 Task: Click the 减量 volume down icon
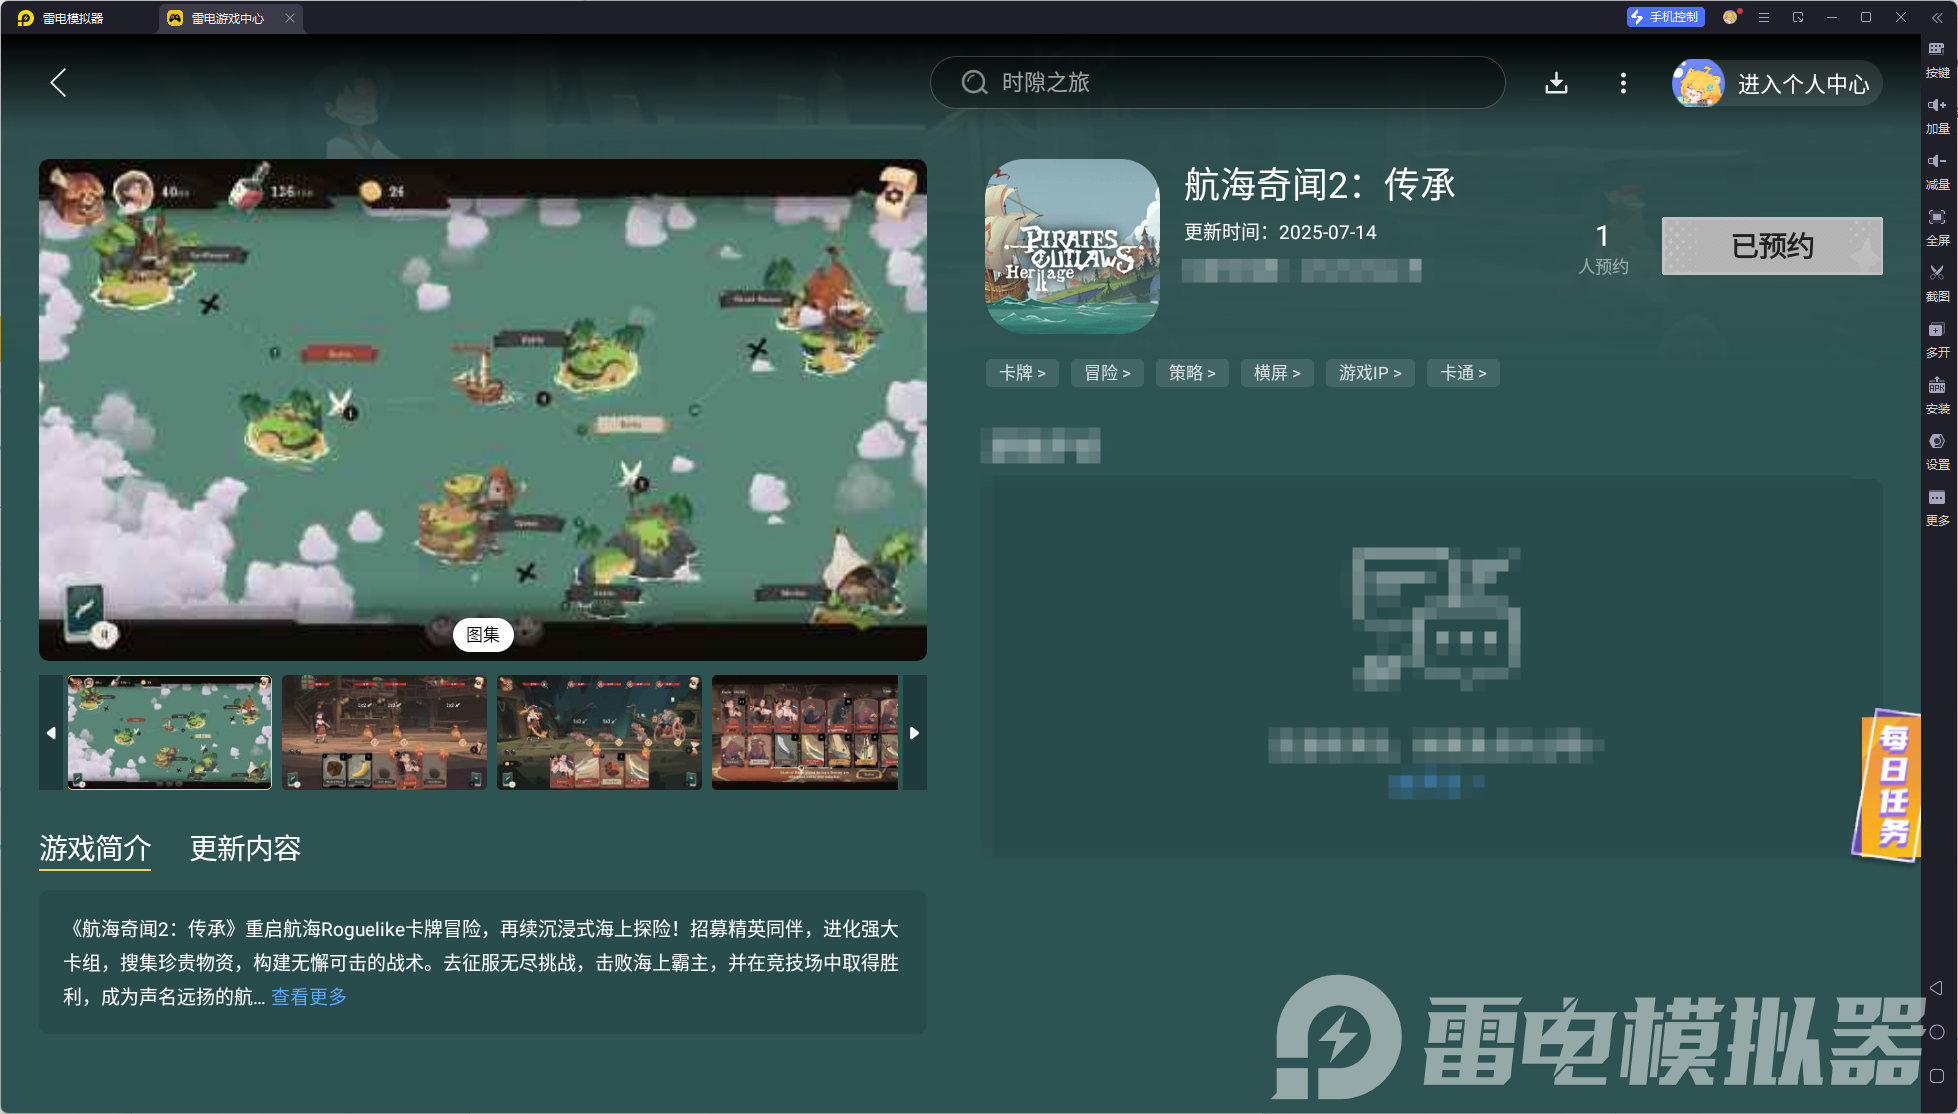point(1937,170)
